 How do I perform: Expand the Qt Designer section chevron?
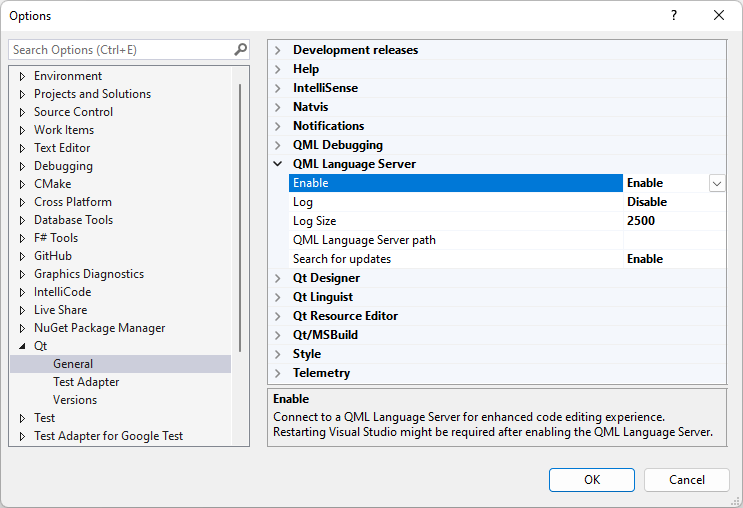[278, 278]
